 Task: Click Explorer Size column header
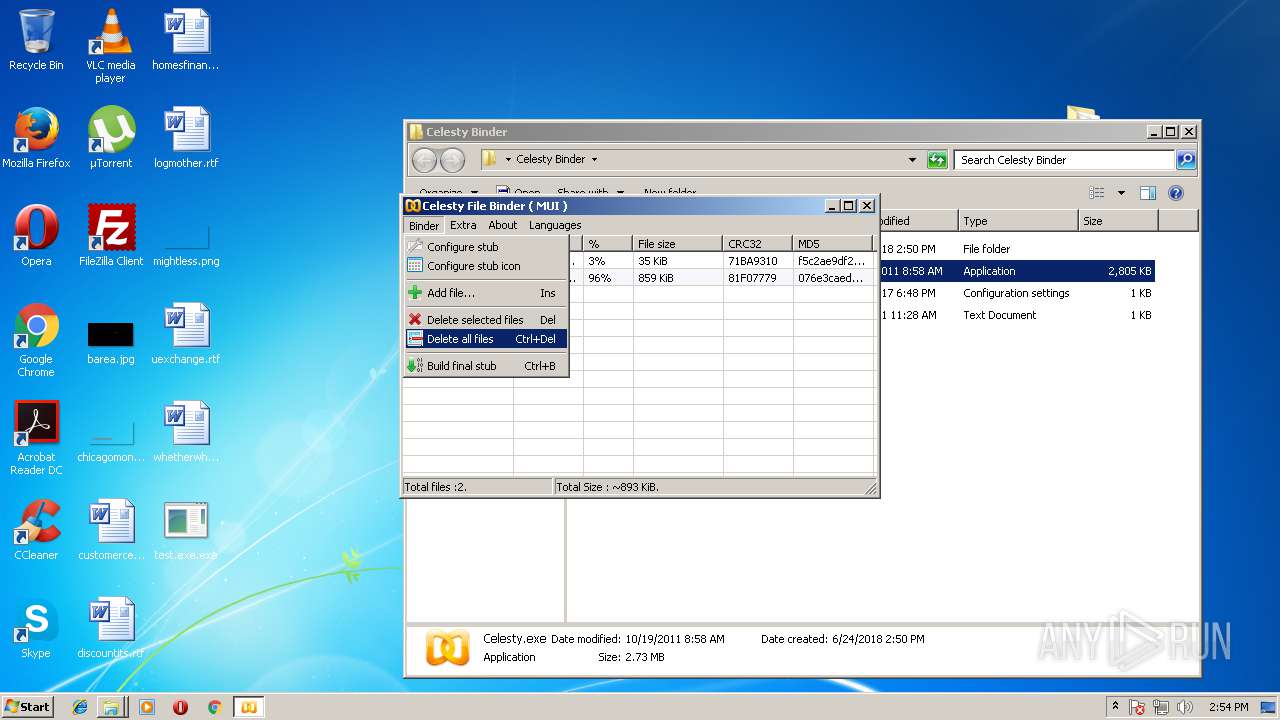pos(1118,221)
